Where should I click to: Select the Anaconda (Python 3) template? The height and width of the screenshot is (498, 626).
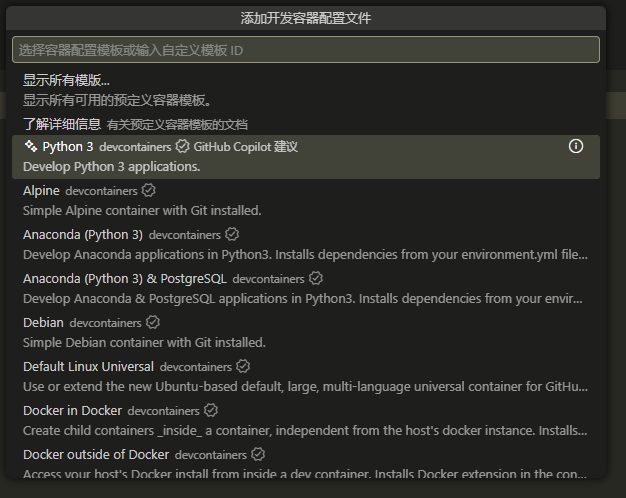[x=306, y=244]
